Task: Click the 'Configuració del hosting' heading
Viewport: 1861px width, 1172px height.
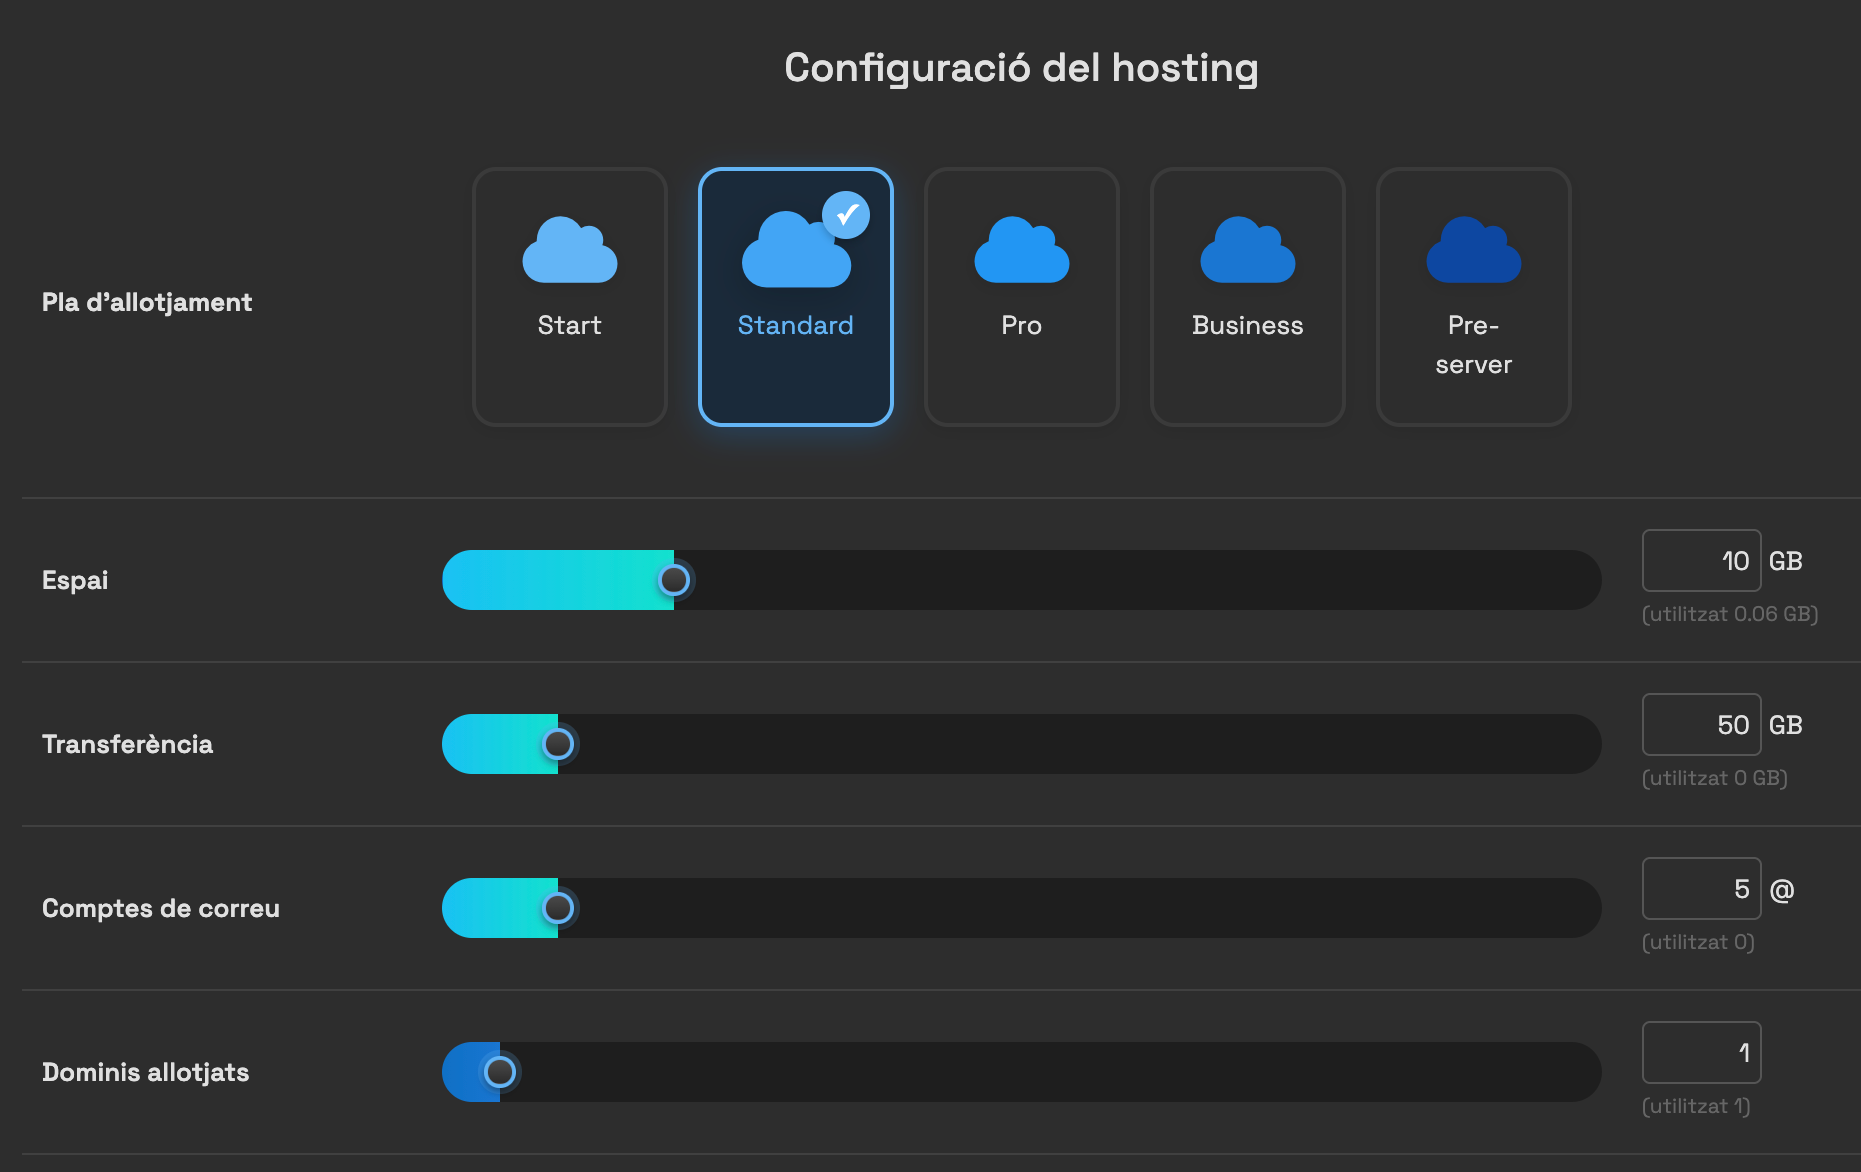Action: 1021,68
